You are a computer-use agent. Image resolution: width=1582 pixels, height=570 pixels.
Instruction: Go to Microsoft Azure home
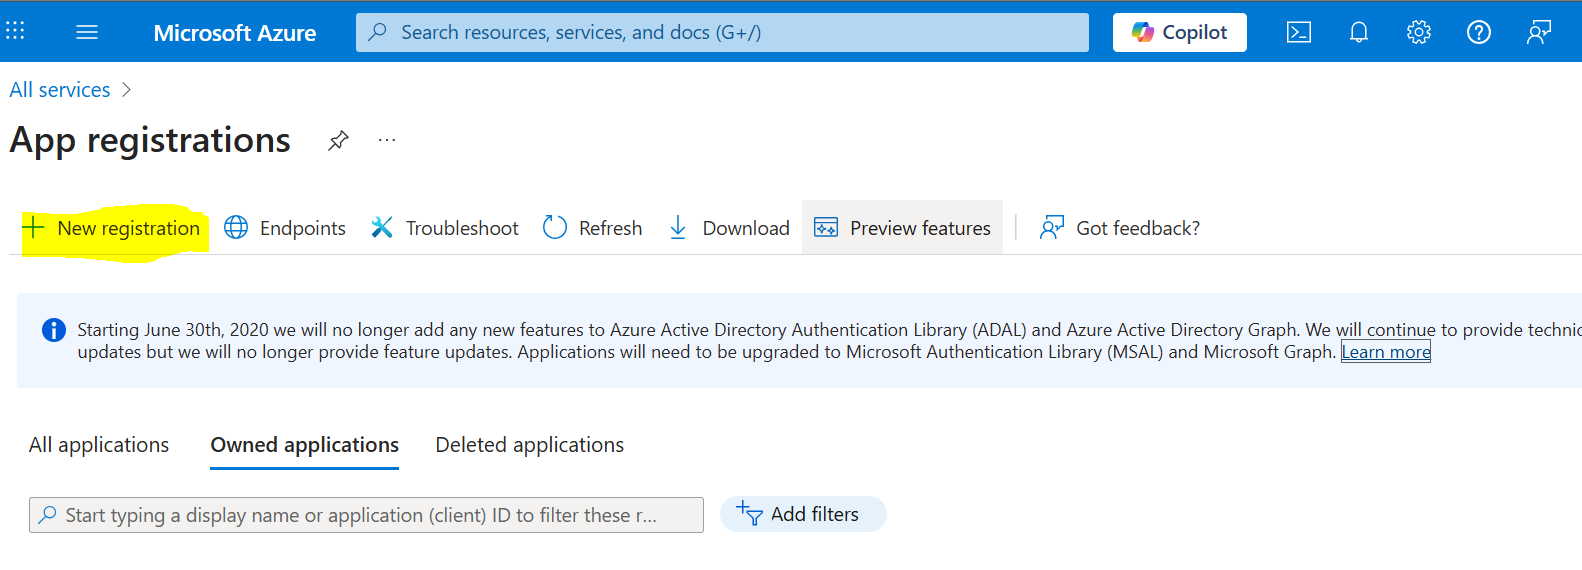(235, 33)
